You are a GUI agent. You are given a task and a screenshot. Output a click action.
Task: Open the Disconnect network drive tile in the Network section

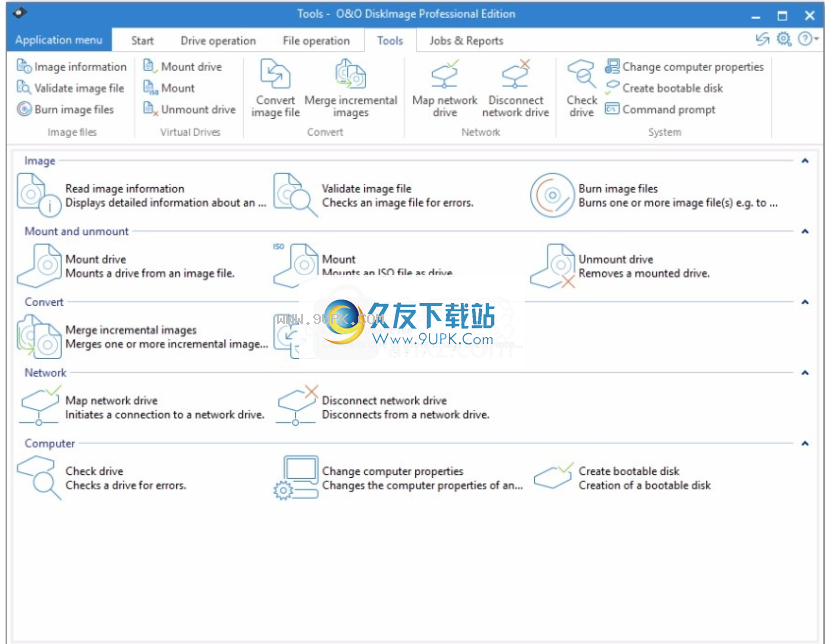(x=383, y=407)
